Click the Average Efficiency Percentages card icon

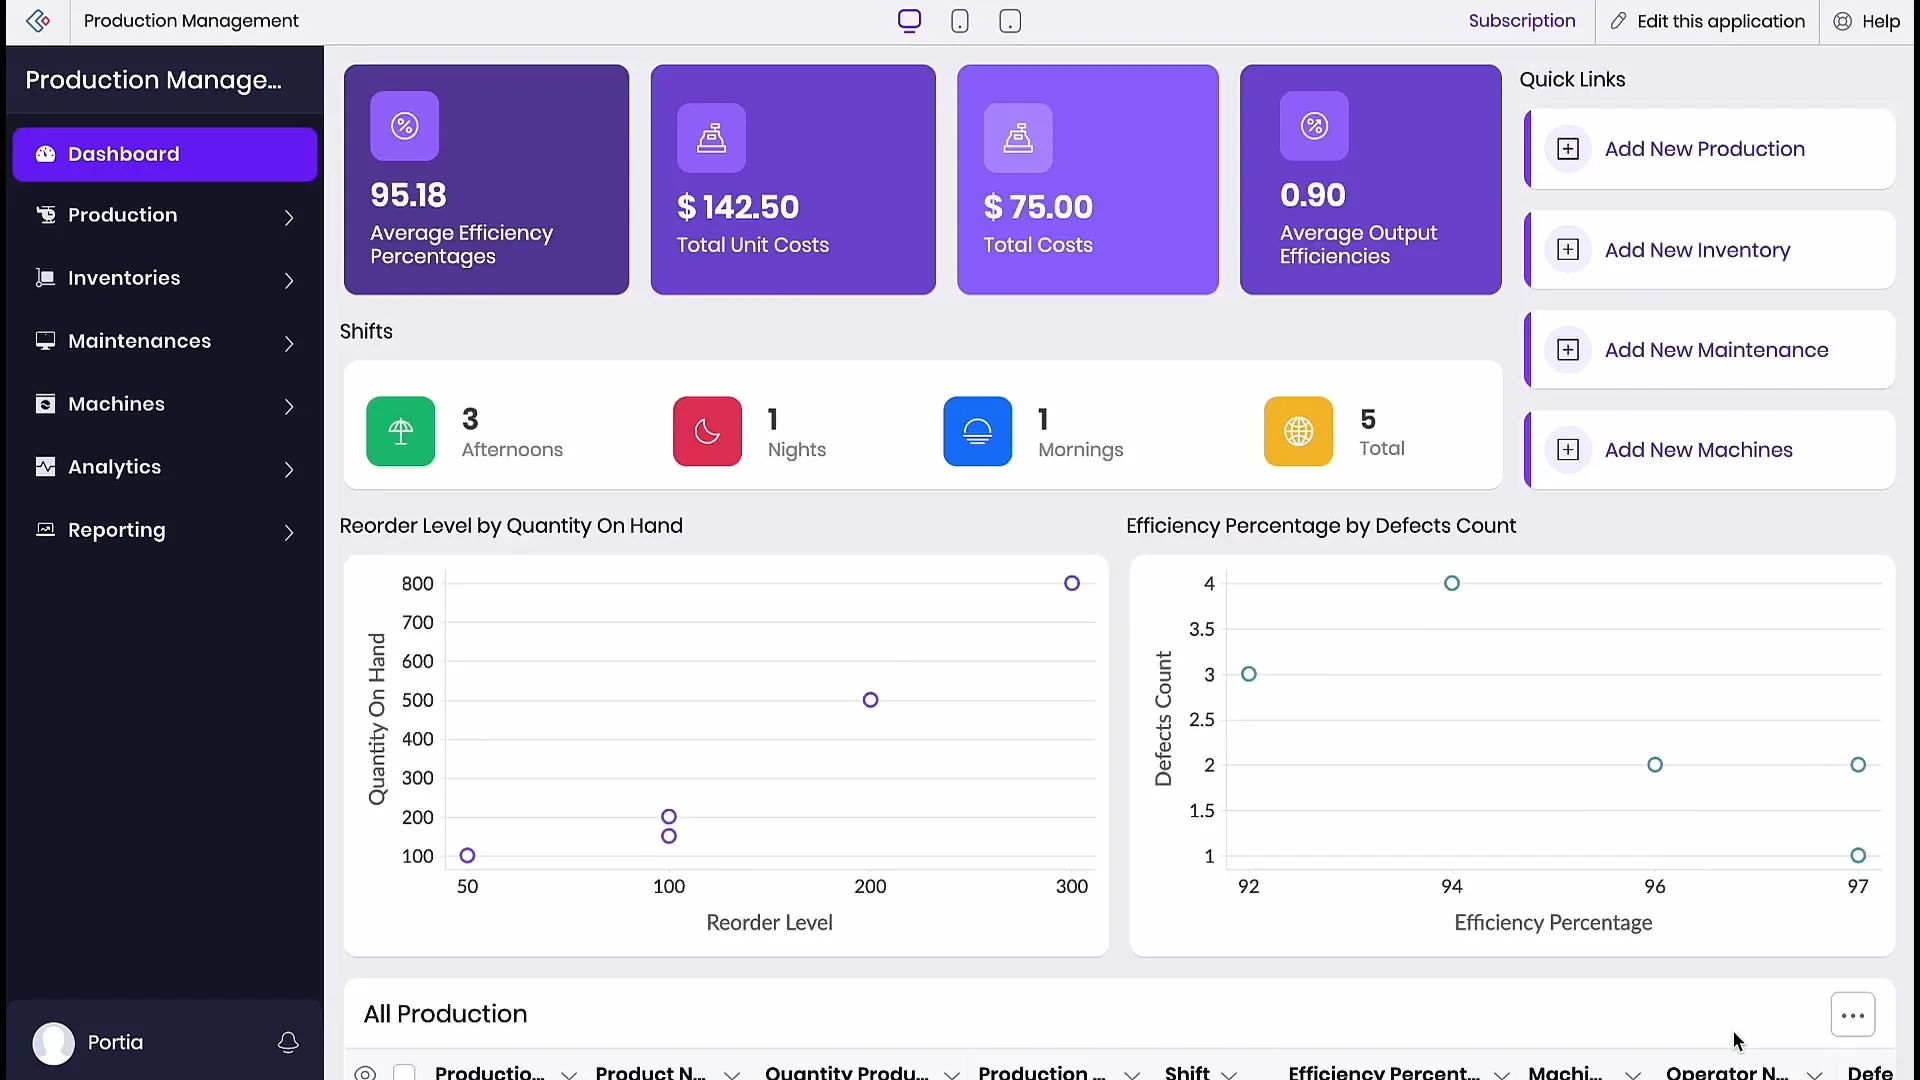(404, 126)
